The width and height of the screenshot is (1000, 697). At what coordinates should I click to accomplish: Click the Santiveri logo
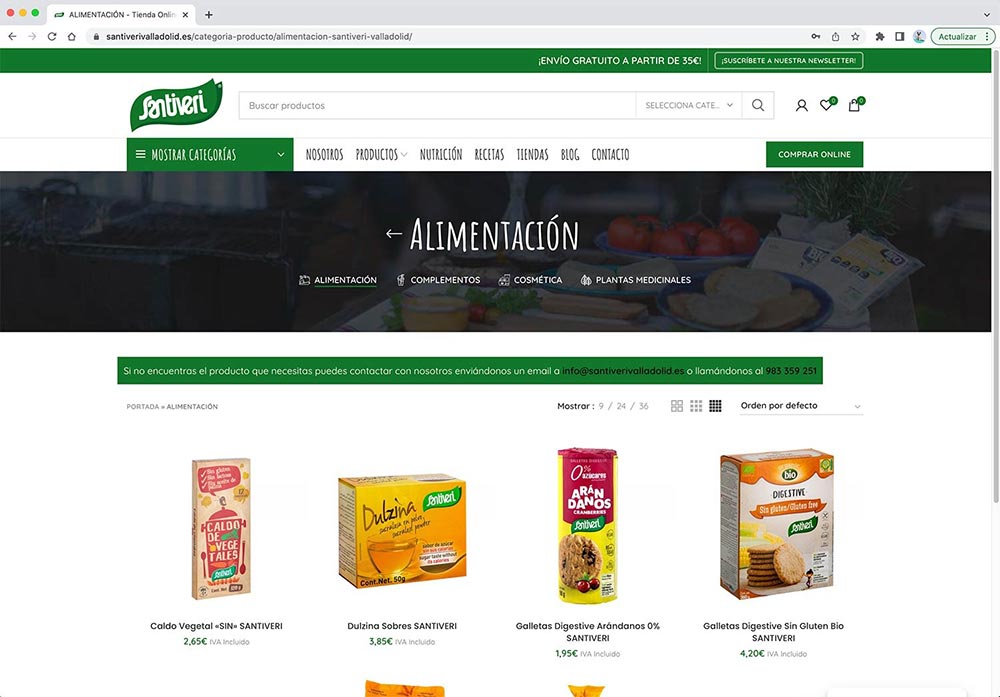pos(176,105)
